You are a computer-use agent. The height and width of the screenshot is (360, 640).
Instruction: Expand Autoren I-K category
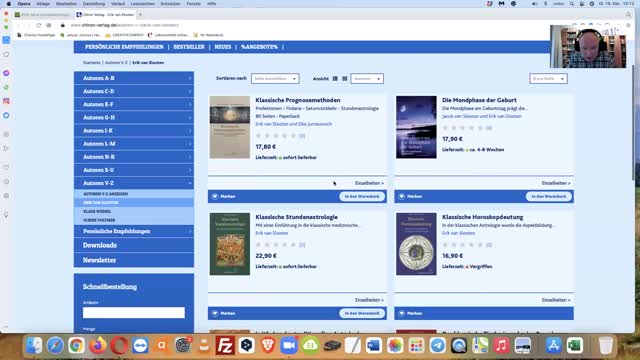[134, 131]
